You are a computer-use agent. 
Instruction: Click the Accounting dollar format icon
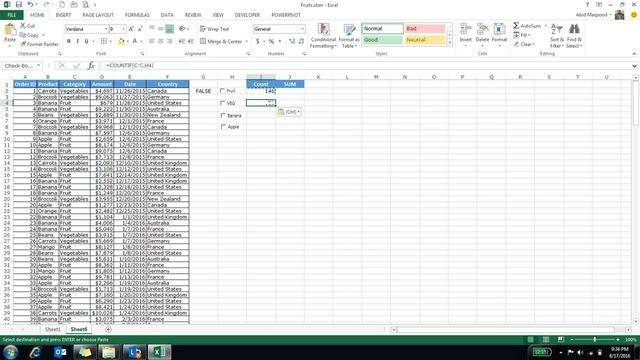click(x=258, y=41)
